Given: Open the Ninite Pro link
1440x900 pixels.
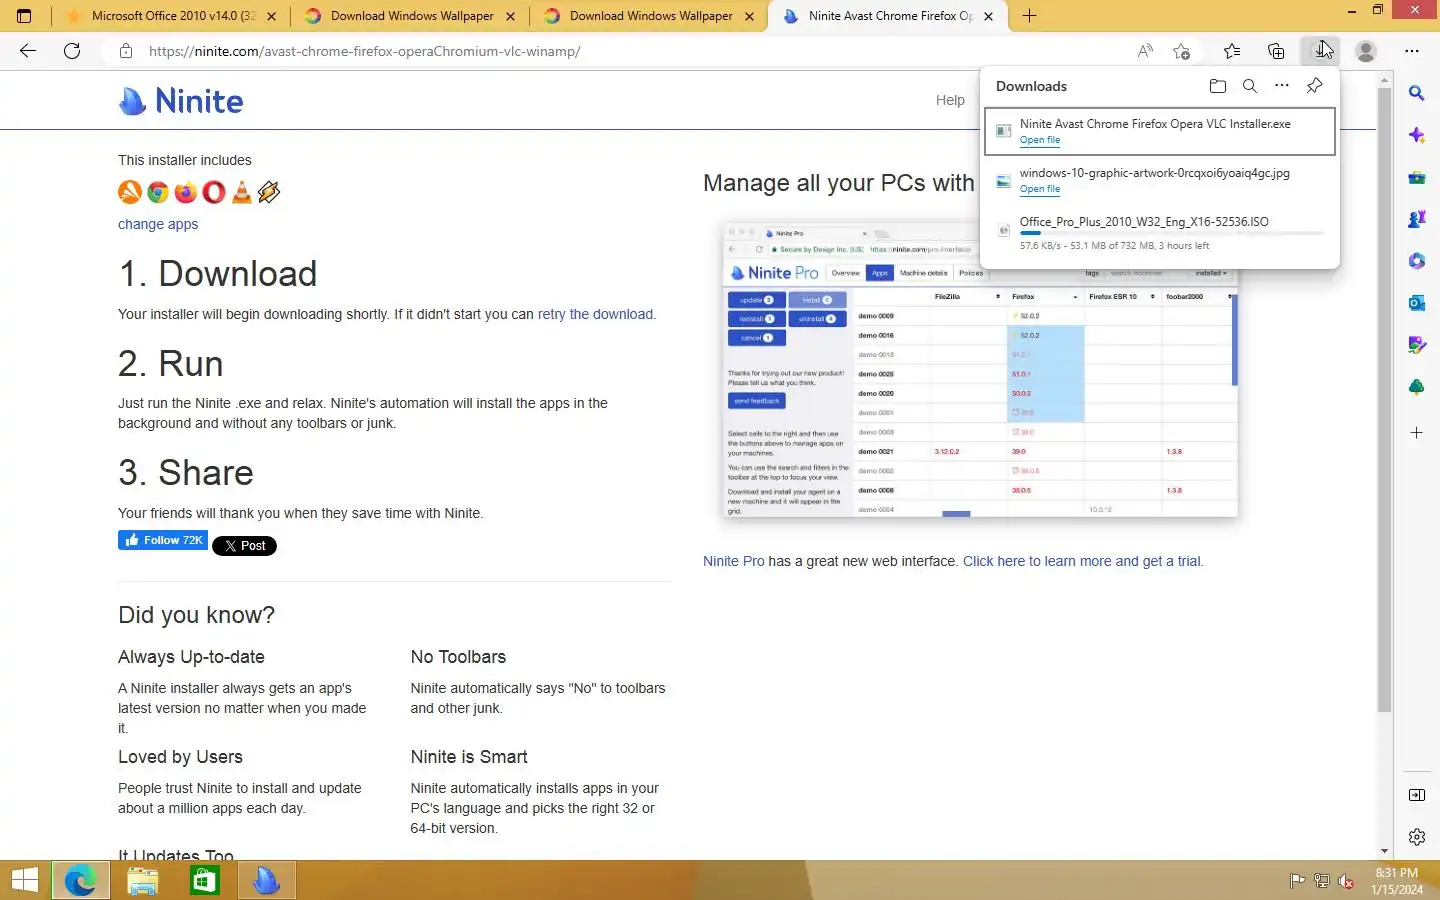Looking at the screenshot, I should (733, 561).
